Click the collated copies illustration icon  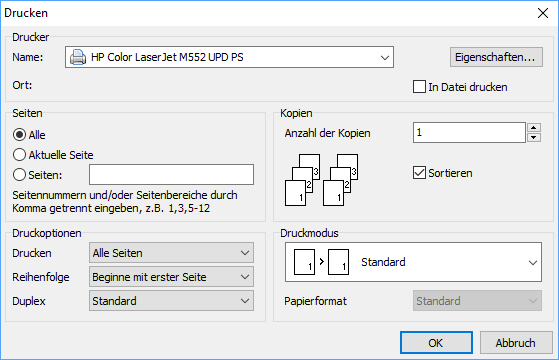click(x=322, y=180)
